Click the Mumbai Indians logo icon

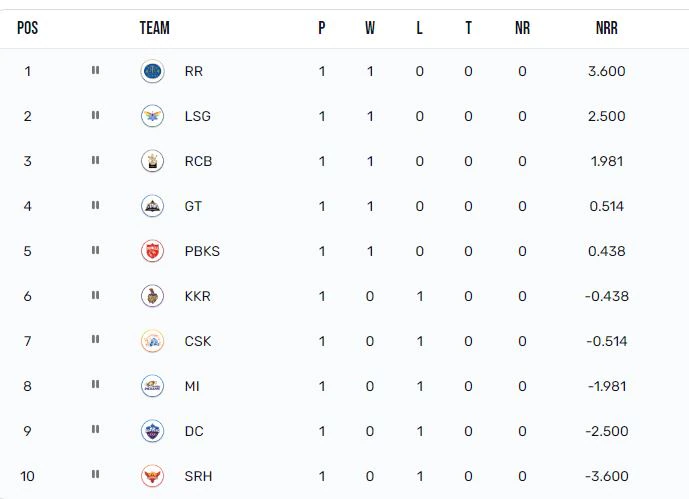152,386
